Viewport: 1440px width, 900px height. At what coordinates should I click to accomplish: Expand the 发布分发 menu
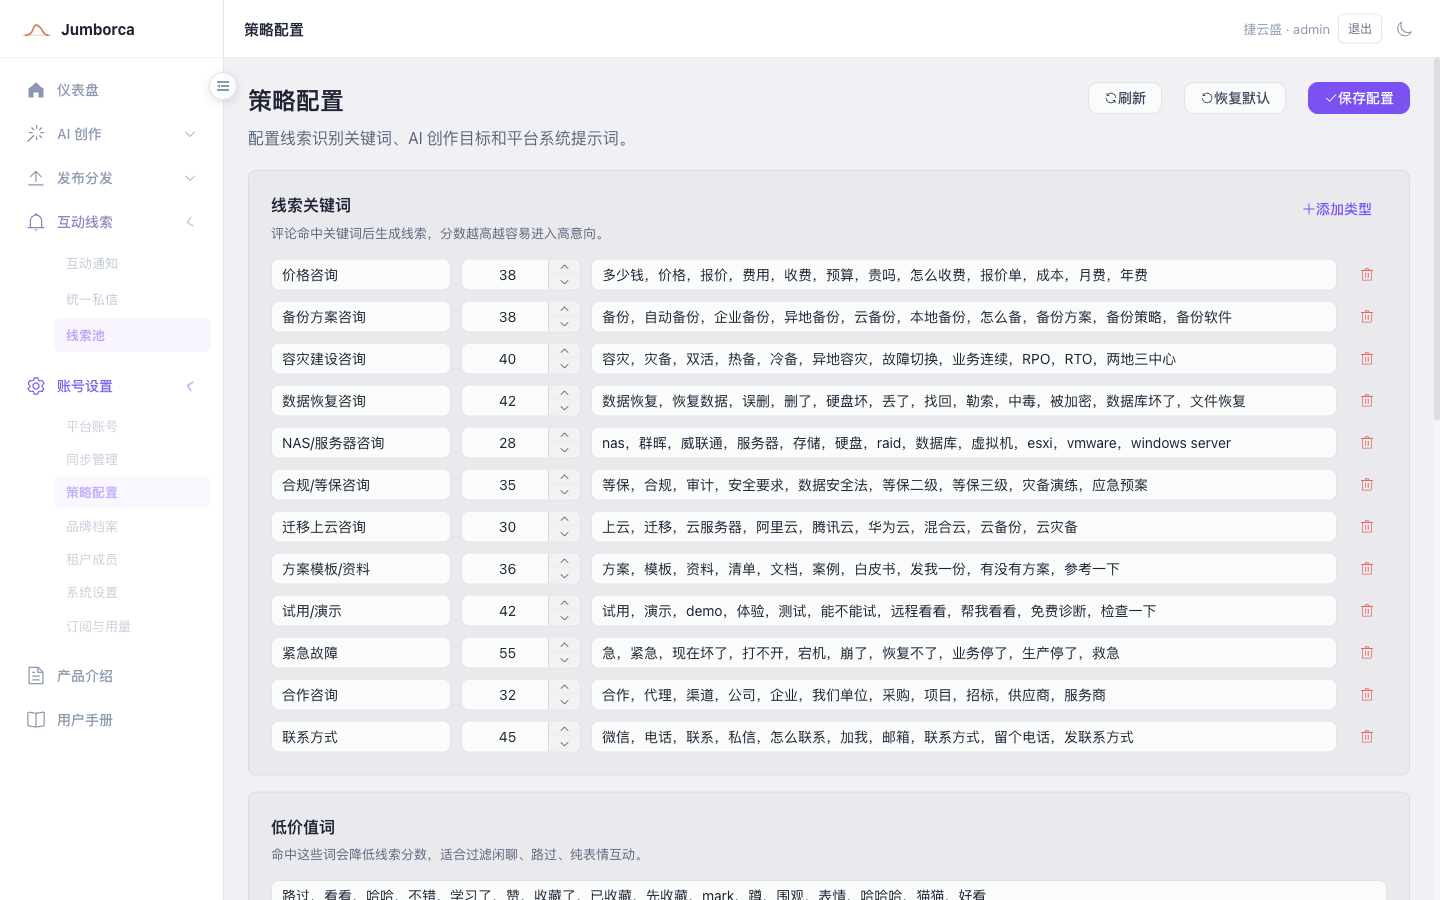coord(112,178)
